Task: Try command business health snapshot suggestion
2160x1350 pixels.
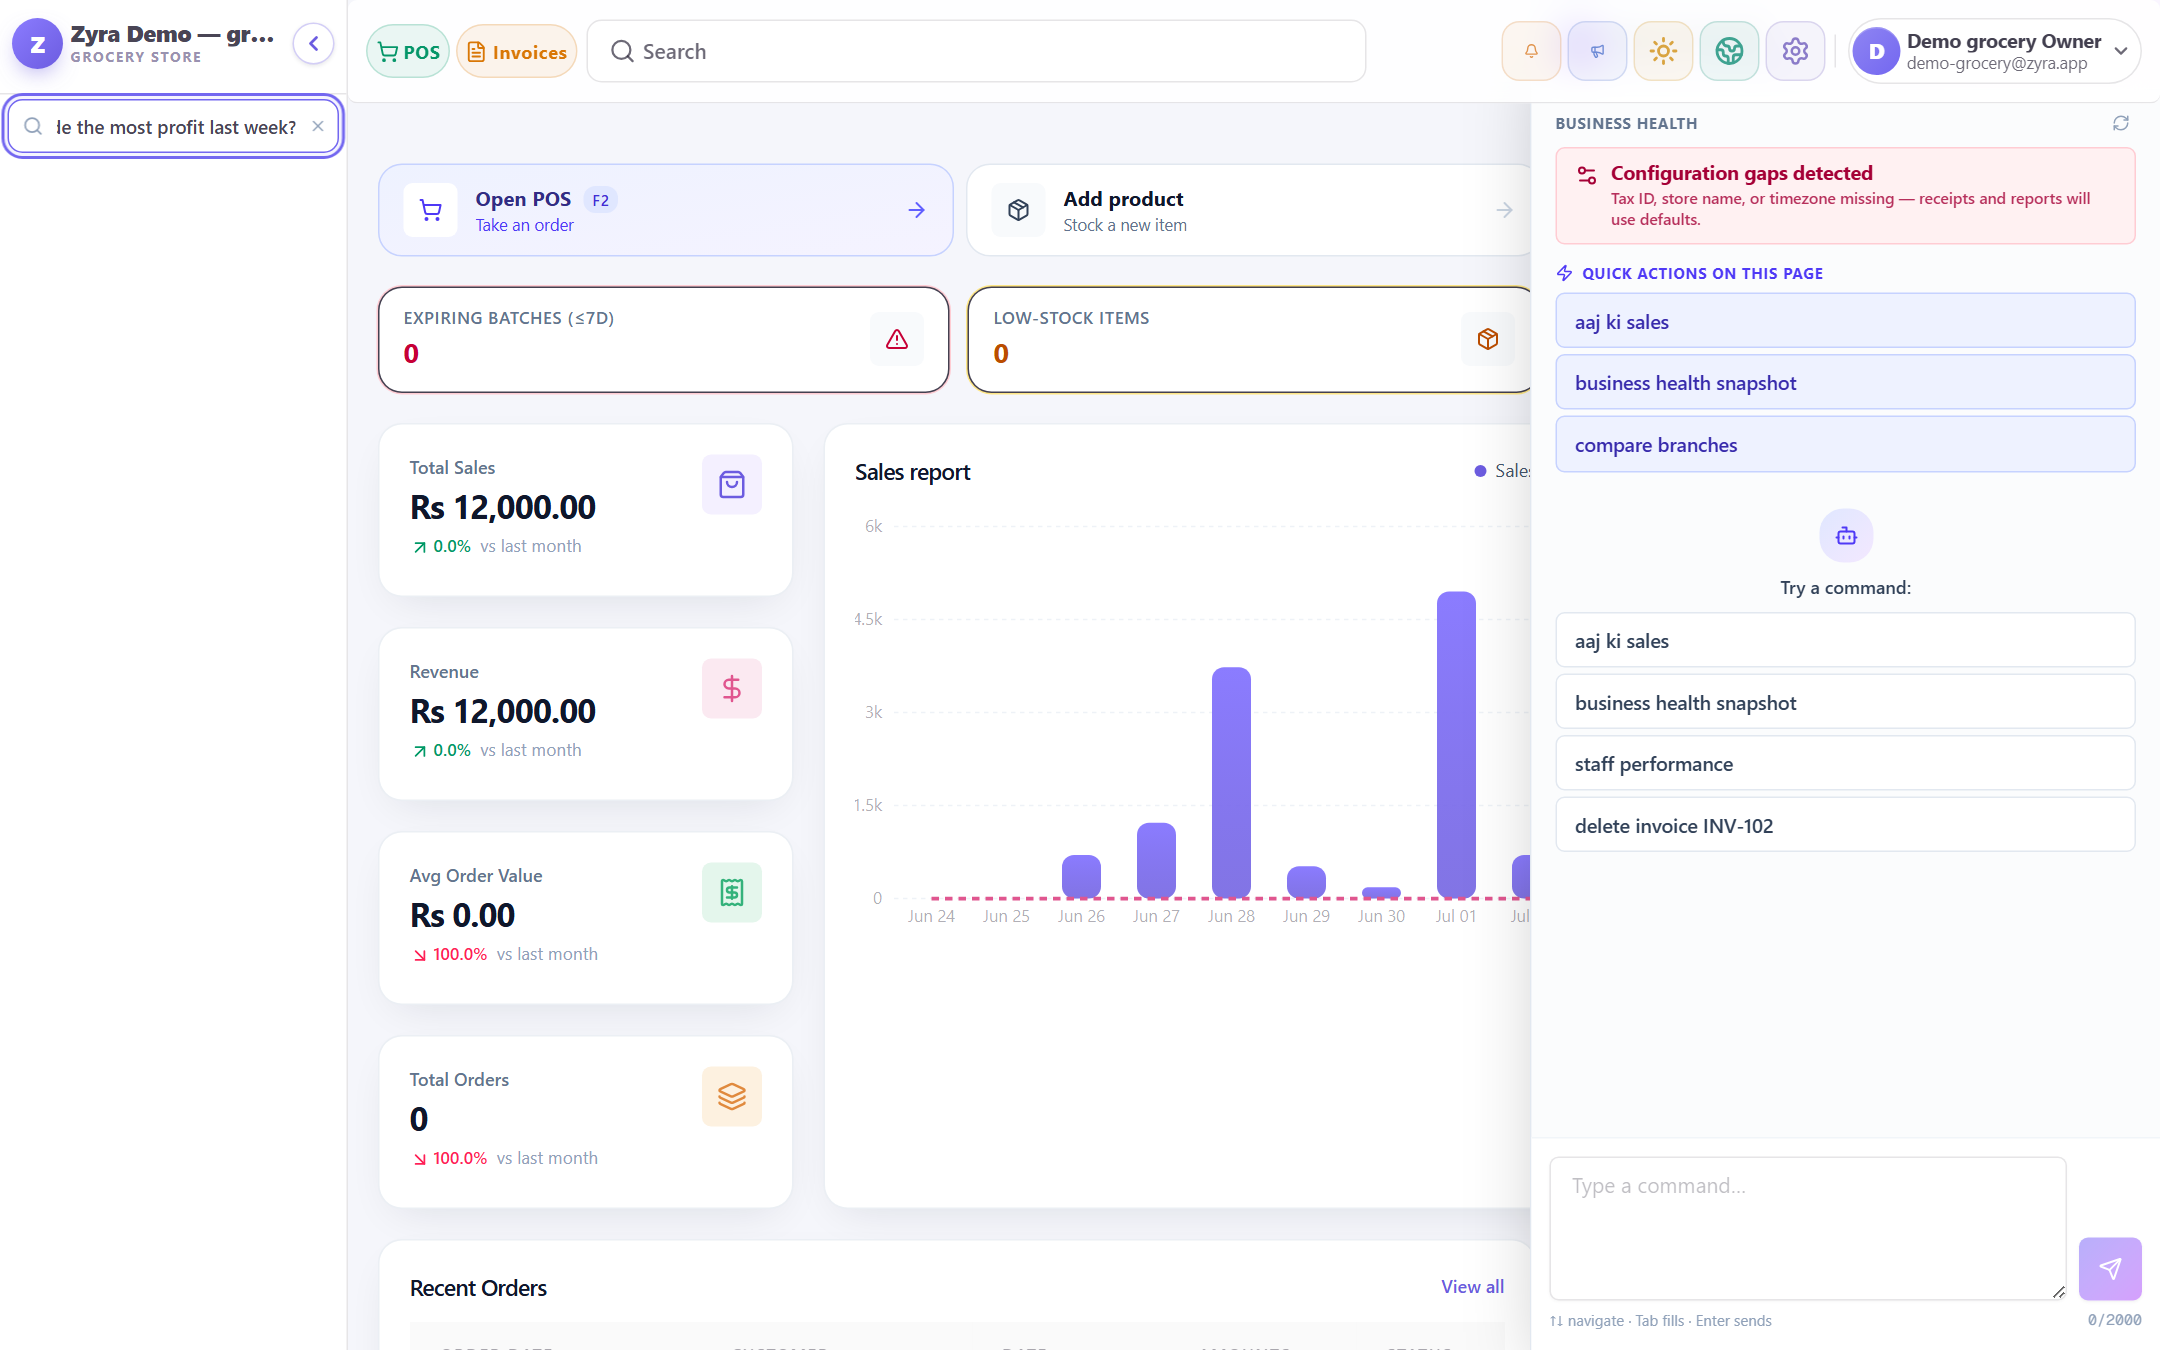Action: pos(1845,702)
